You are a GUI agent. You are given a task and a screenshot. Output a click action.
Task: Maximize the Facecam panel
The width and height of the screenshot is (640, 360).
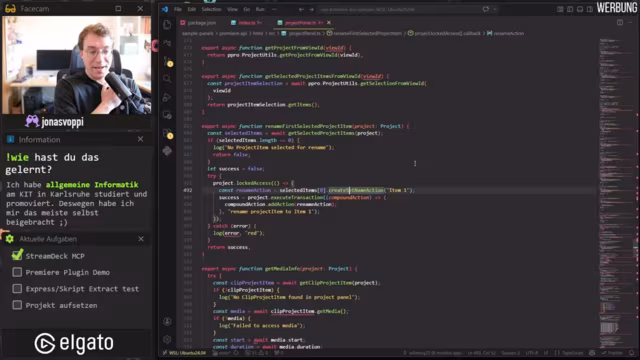tap(118, 8)
